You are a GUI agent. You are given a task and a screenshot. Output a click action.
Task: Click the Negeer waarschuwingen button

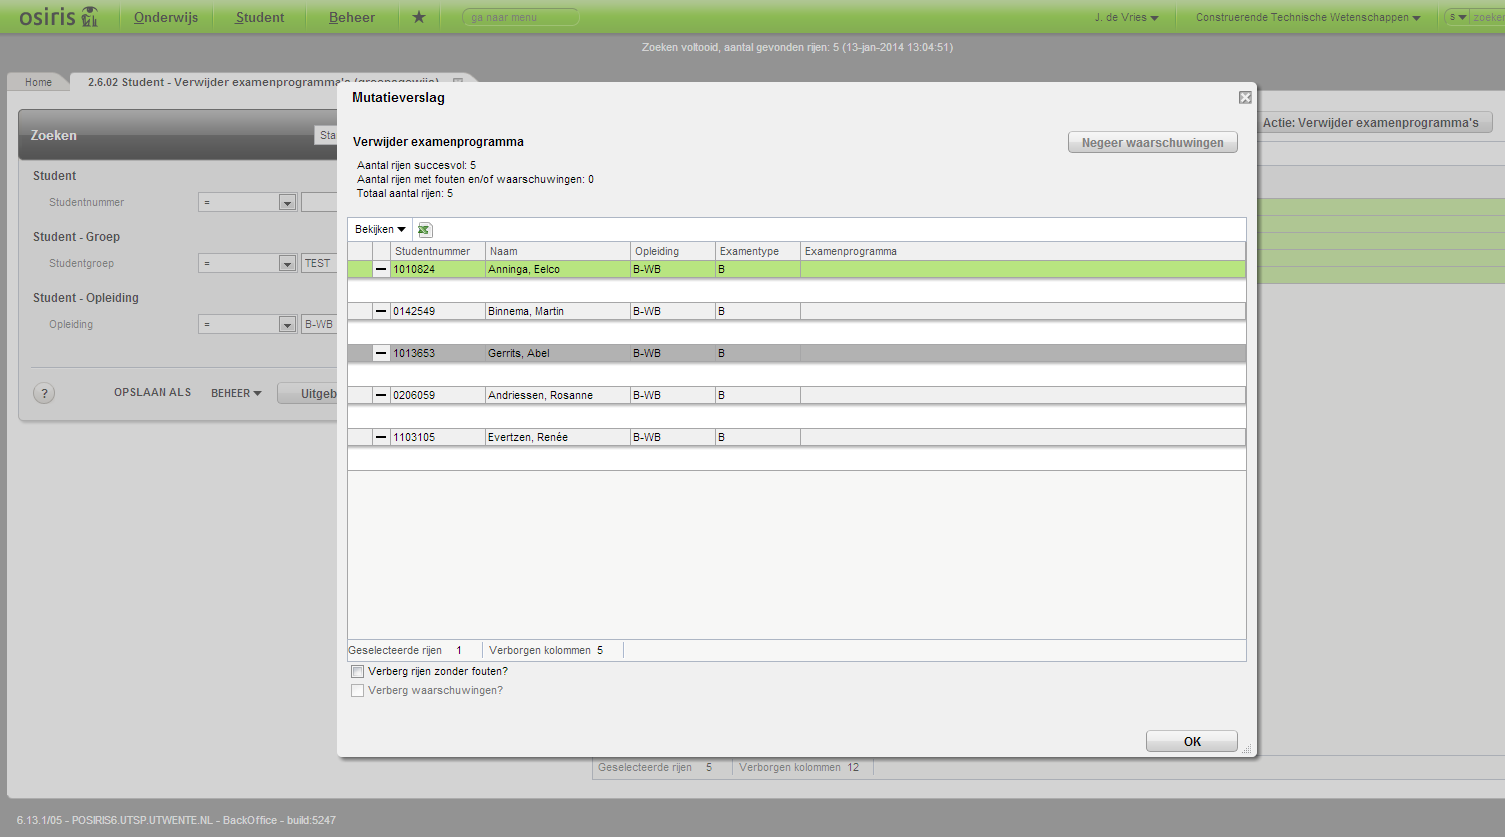1152,142
